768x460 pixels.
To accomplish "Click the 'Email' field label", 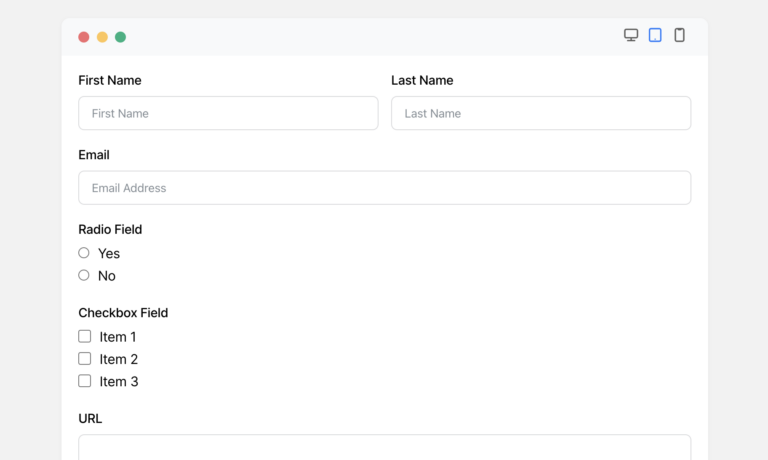I will point(94,155).
